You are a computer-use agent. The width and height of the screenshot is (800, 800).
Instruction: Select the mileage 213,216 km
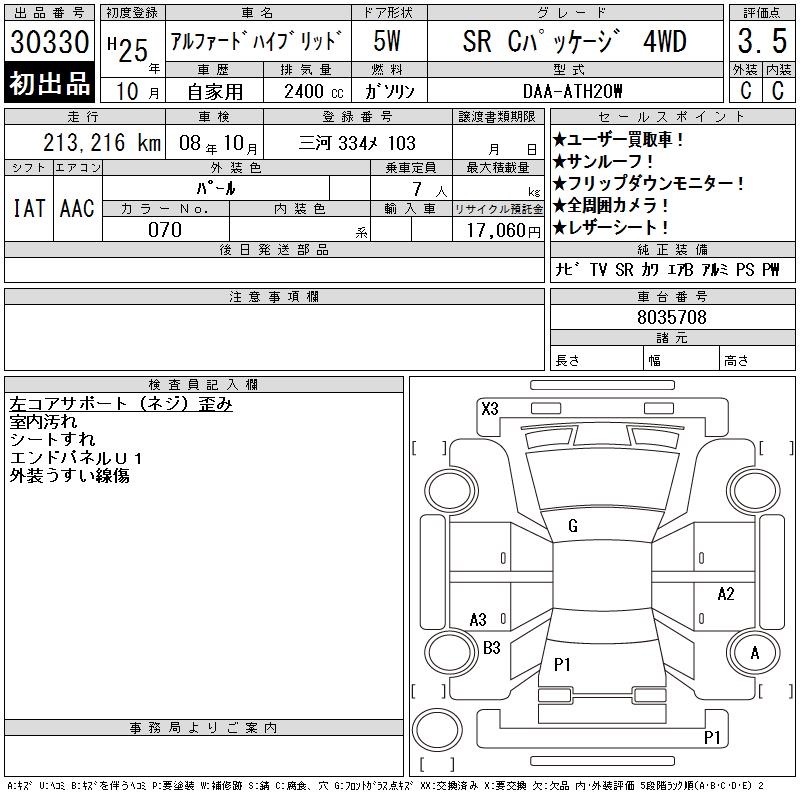102,143
